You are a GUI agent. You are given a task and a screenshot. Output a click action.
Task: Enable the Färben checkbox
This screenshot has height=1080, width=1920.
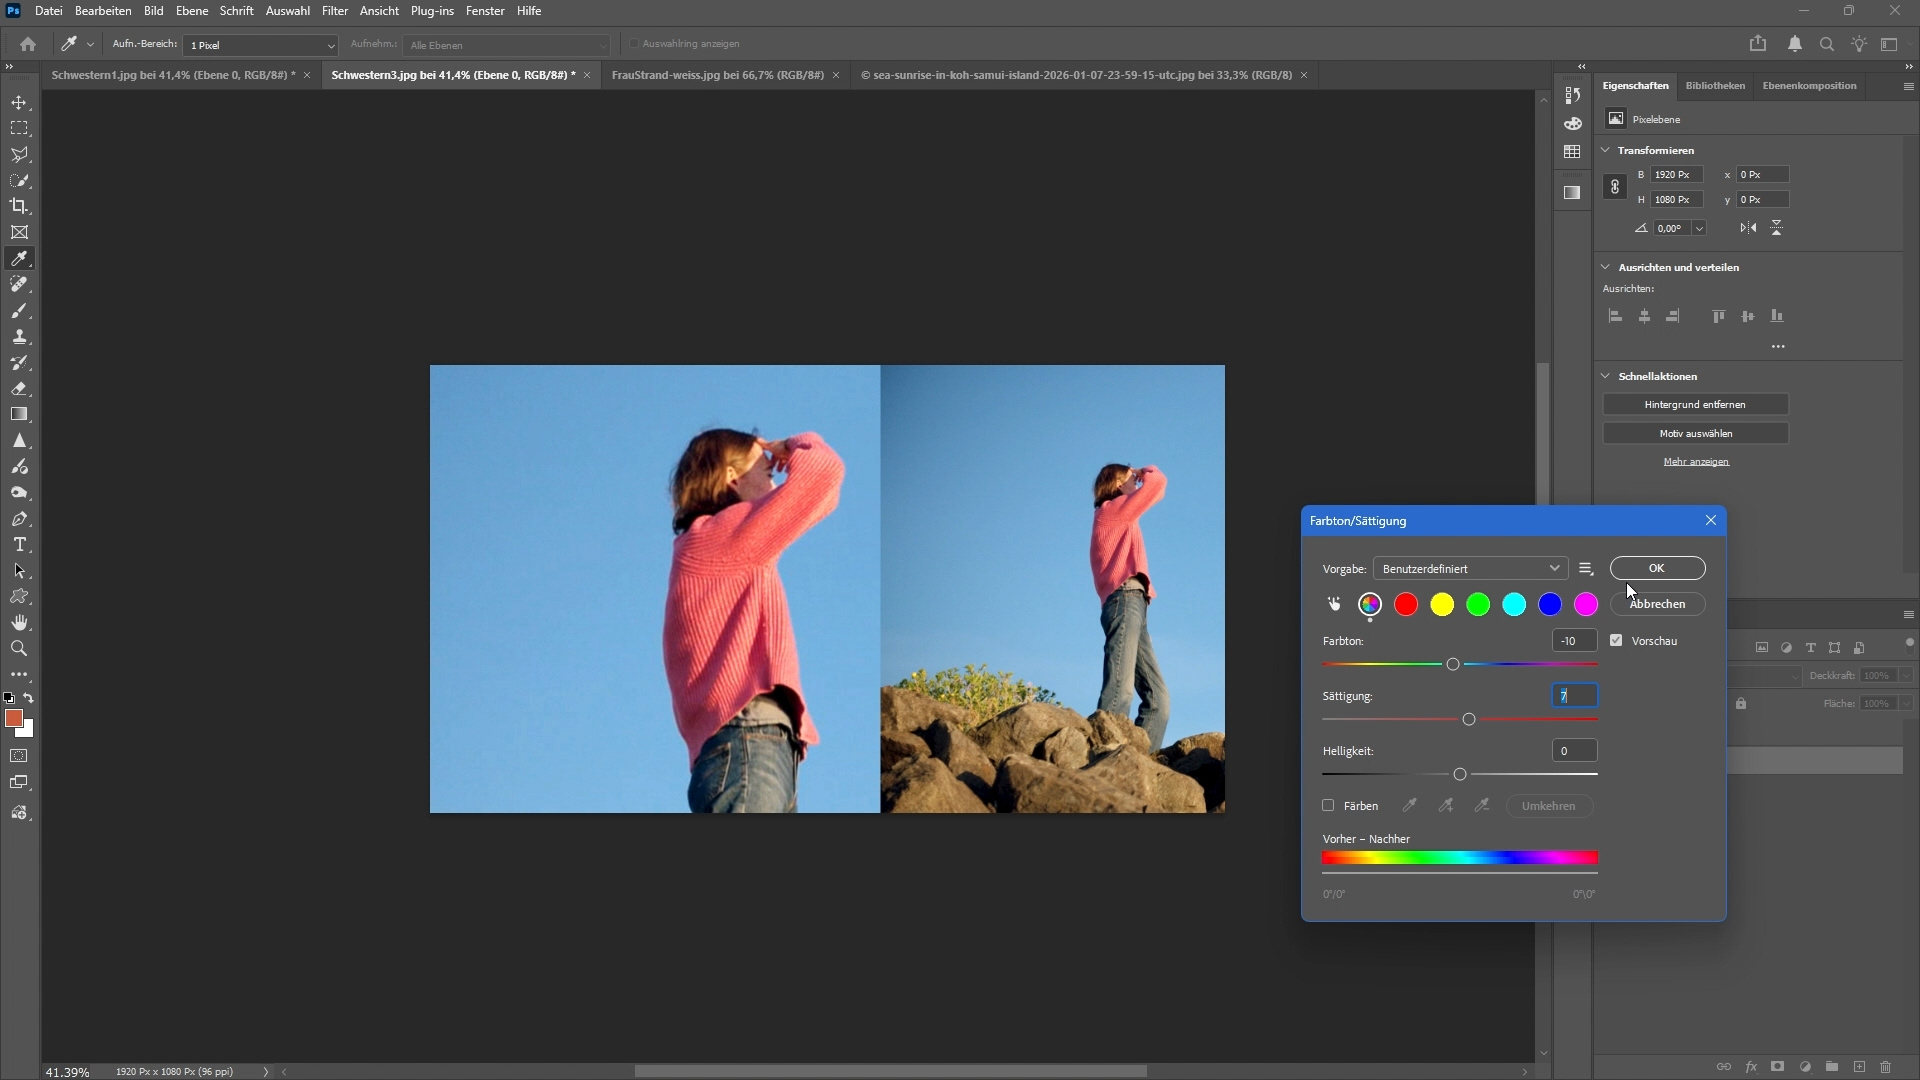tap(1328, 806)
